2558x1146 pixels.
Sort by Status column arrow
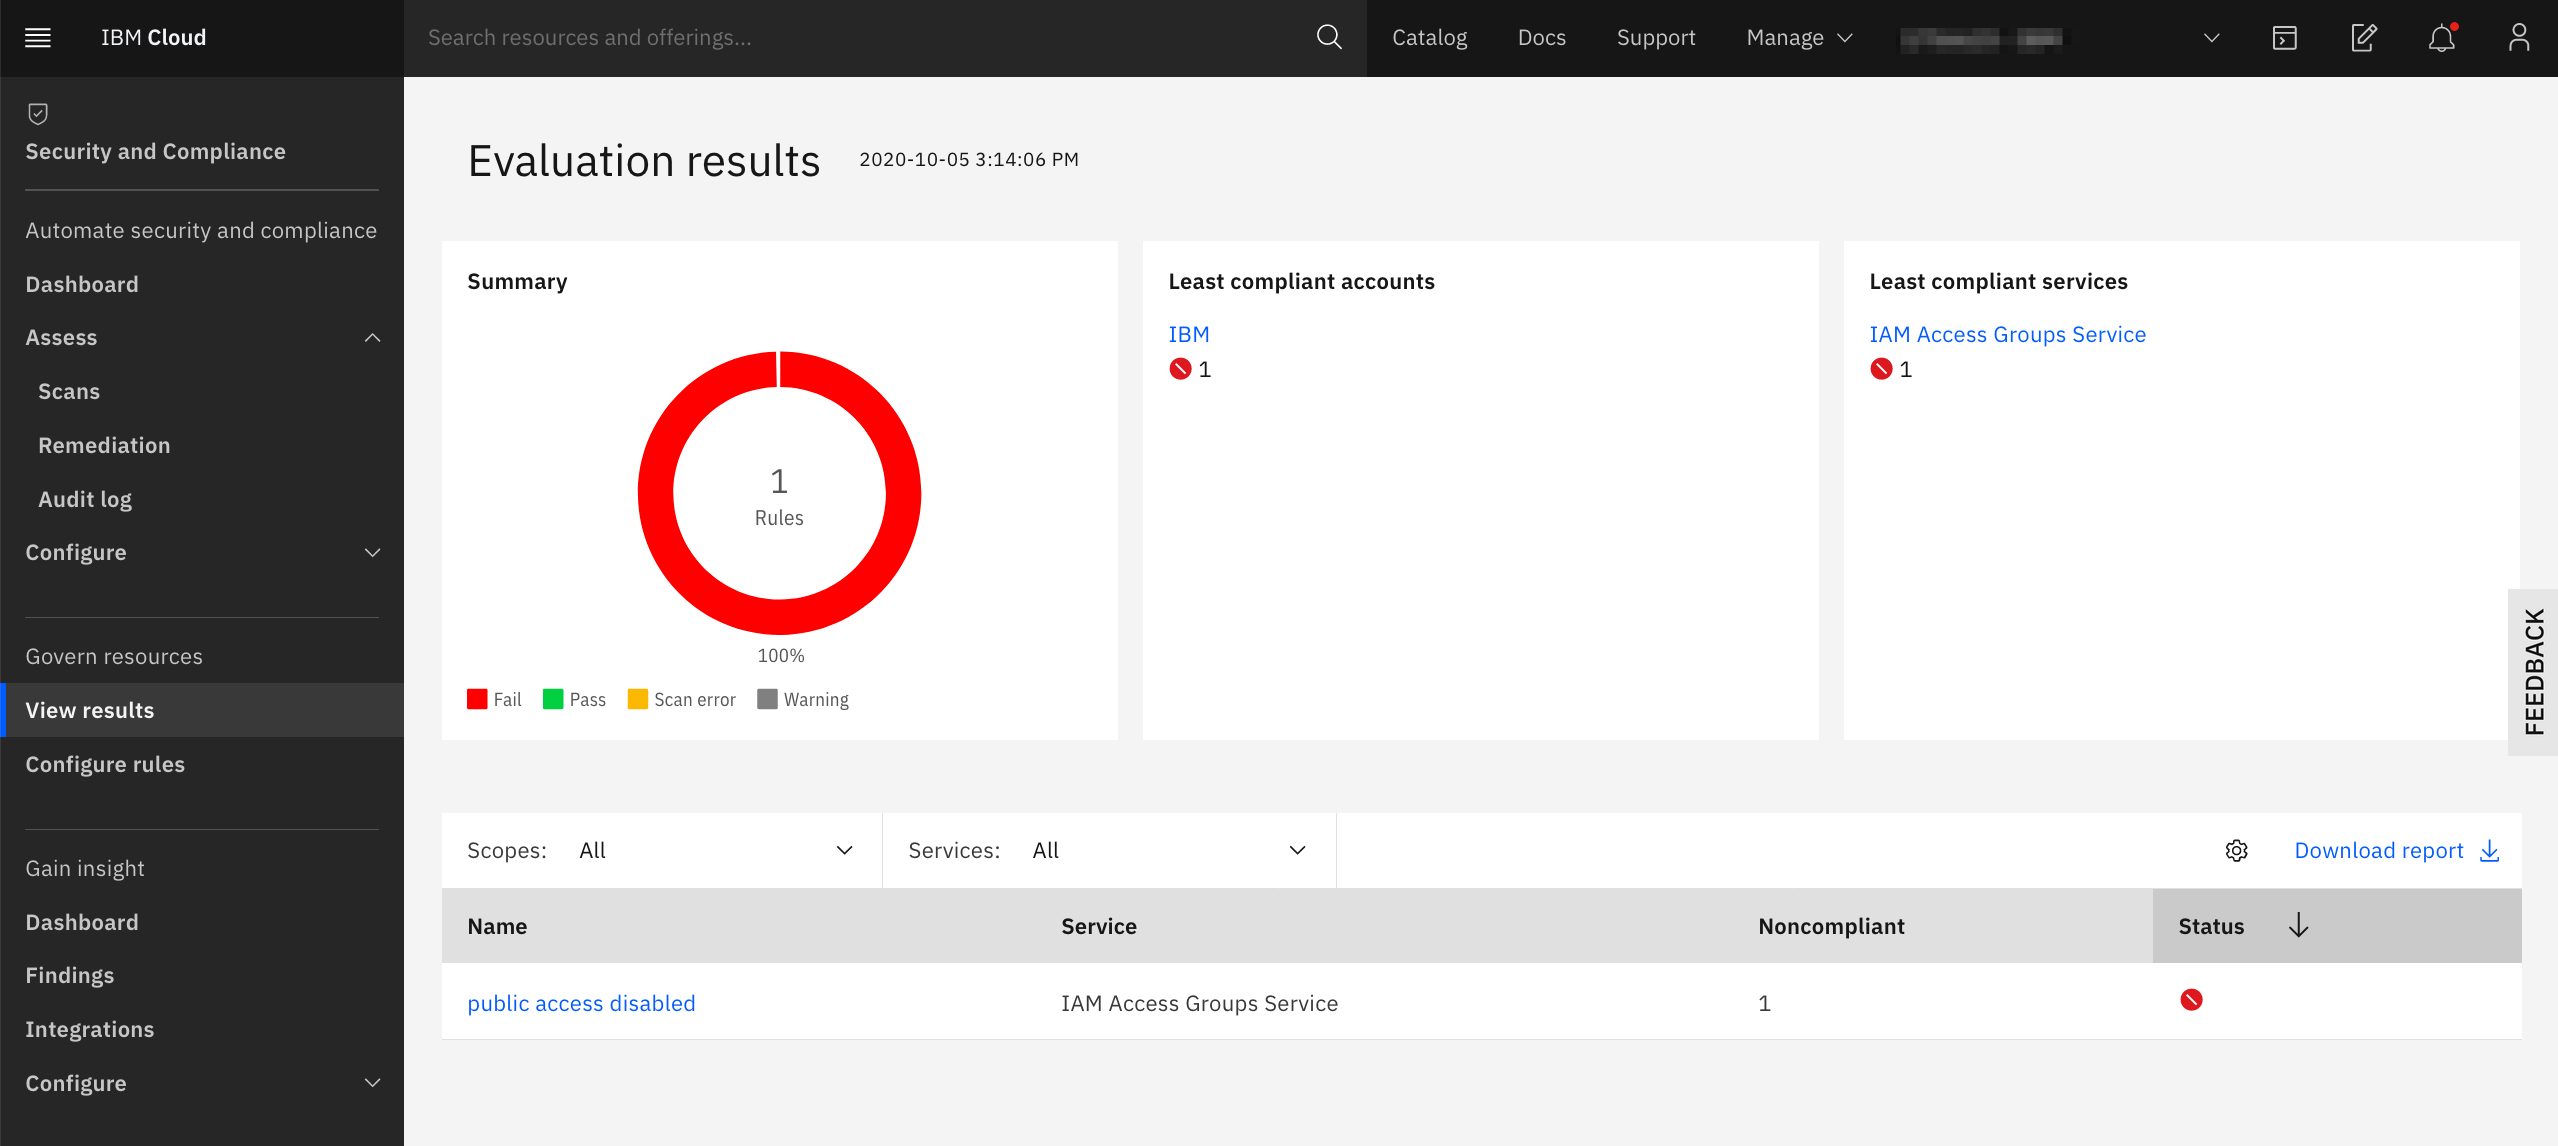(x=2298, y=925)
